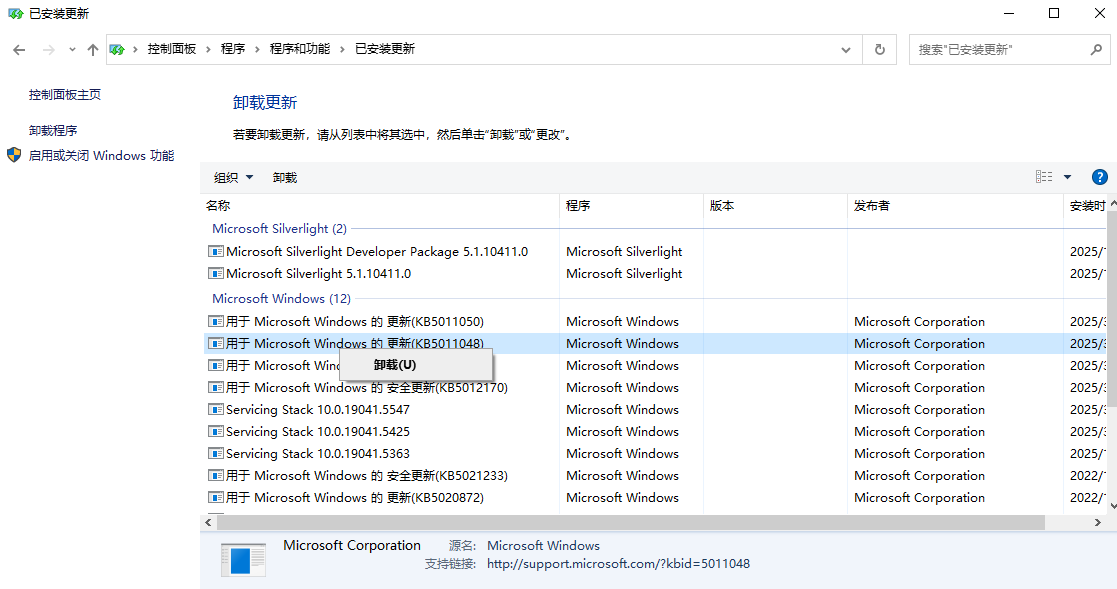Viewport: 1117px width, 589px height.
Task: Click the horizontal scrollbar left arrow
Action: pos(209,522)
